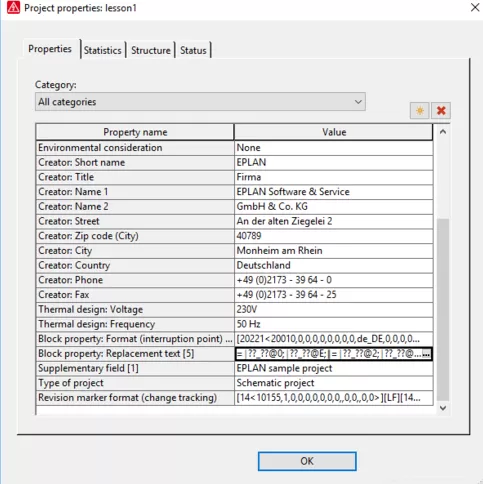Select the value None
This screenshot has height=484, width=483.
(334, 148)
